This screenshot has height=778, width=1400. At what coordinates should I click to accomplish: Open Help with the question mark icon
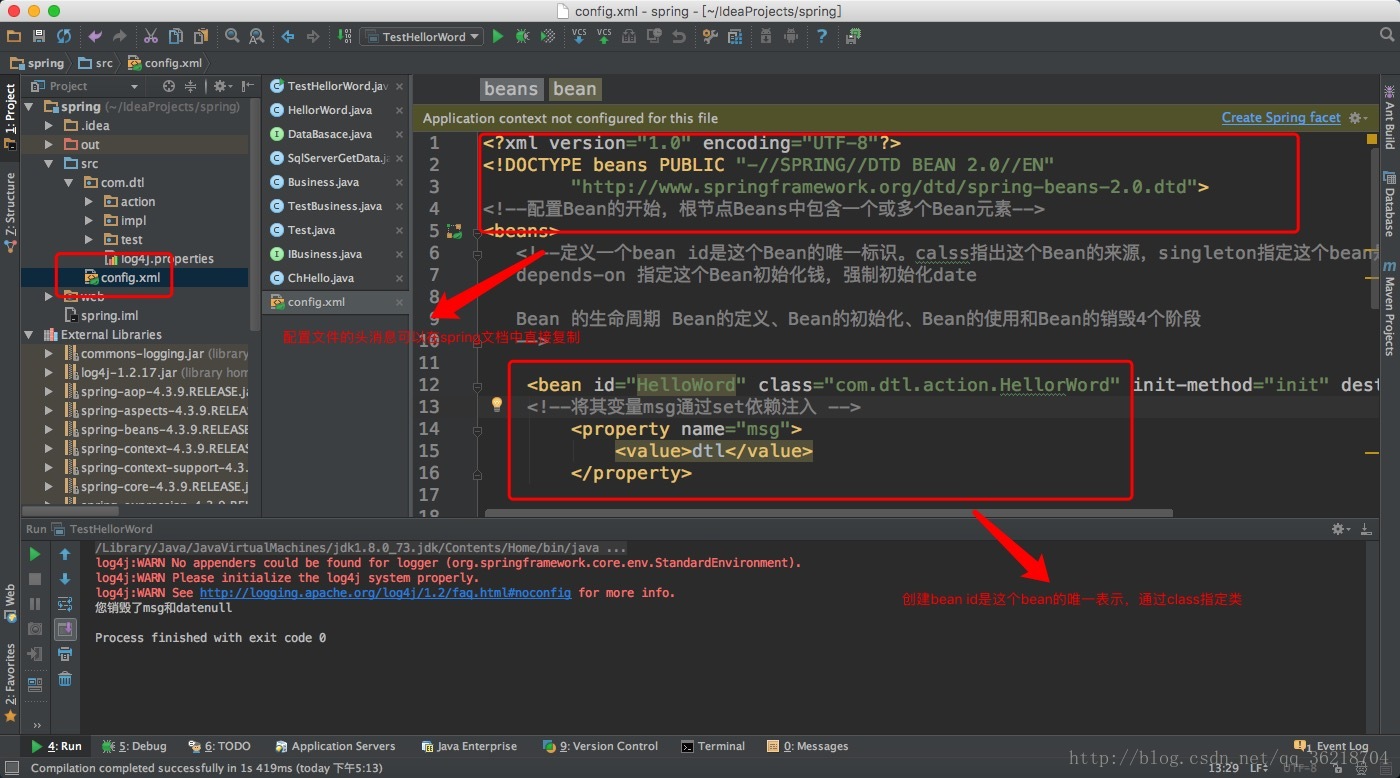[822, 36]
